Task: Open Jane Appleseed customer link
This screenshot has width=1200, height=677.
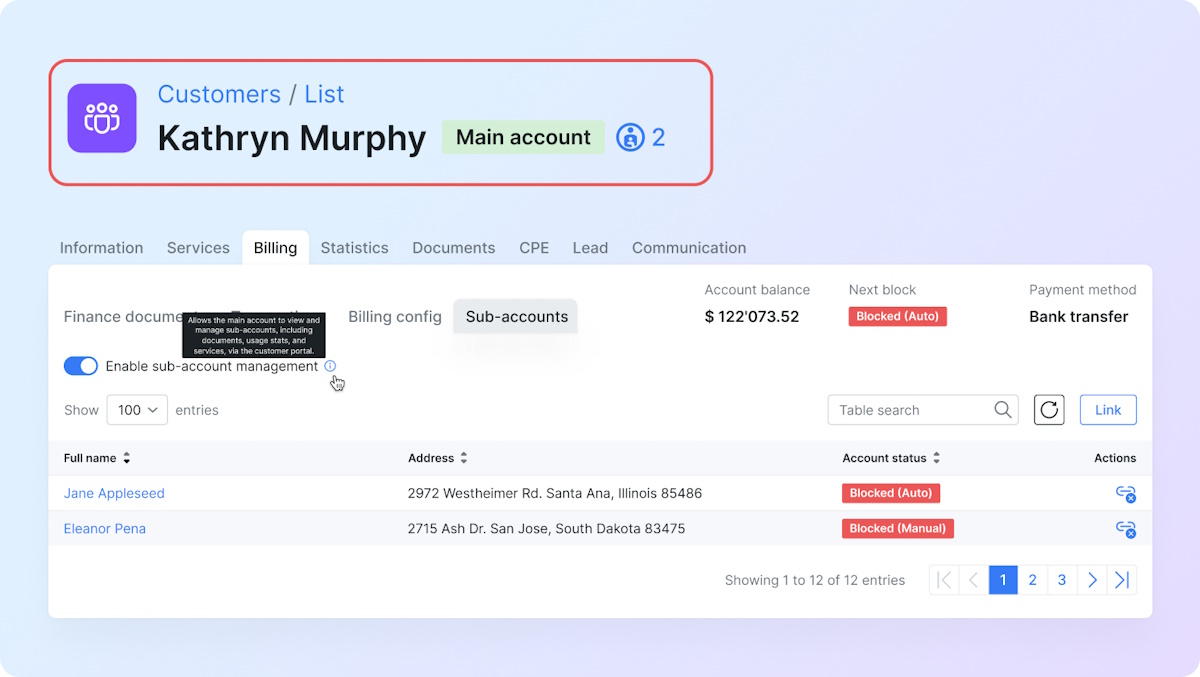Action: [114, 494]
